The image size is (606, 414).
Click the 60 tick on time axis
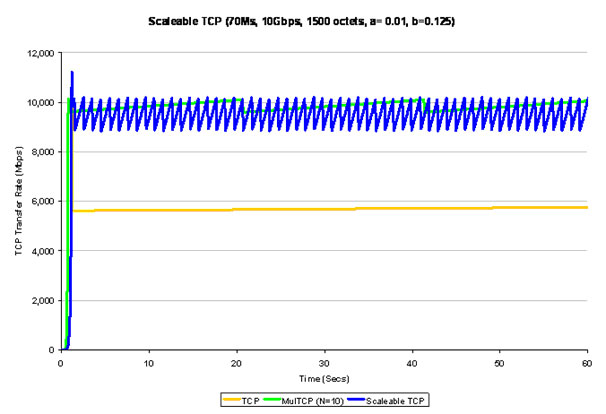coord(587,361)
